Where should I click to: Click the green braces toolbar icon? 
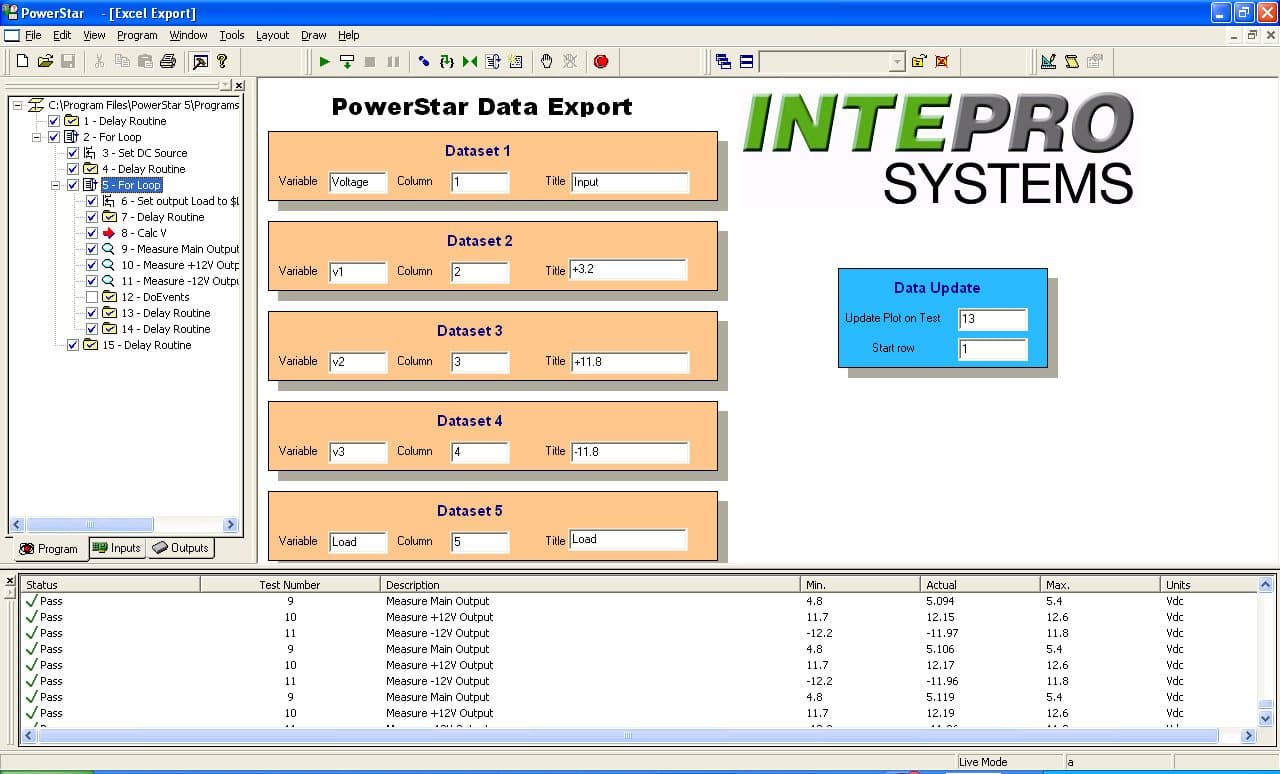447,61
